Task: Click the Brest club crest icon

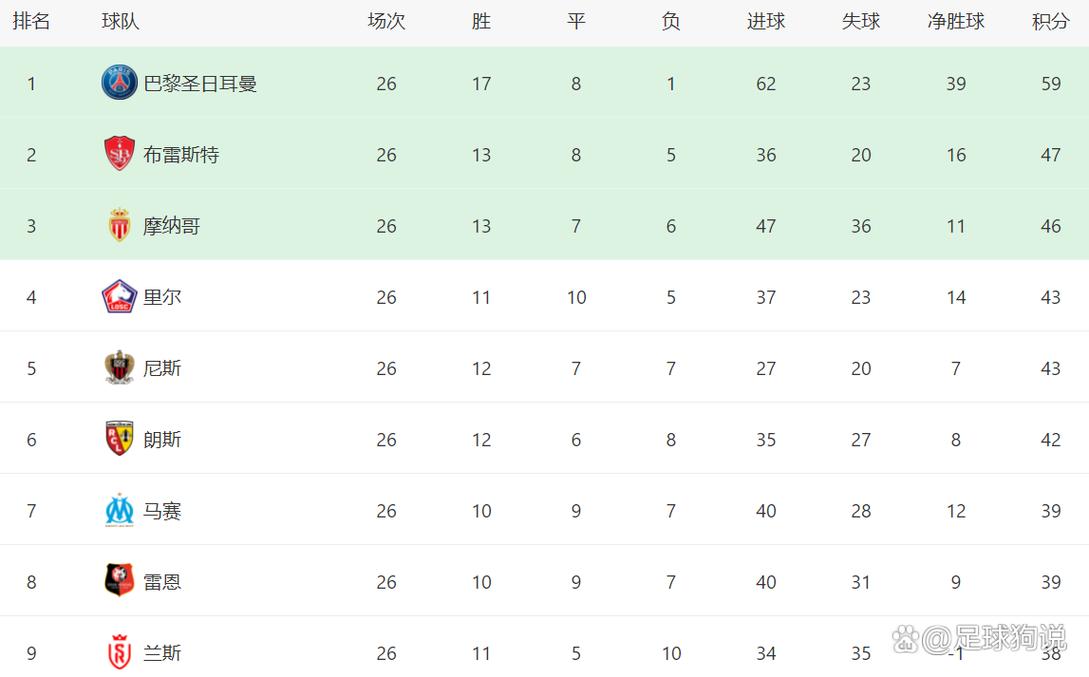Action: pos(119,153)
